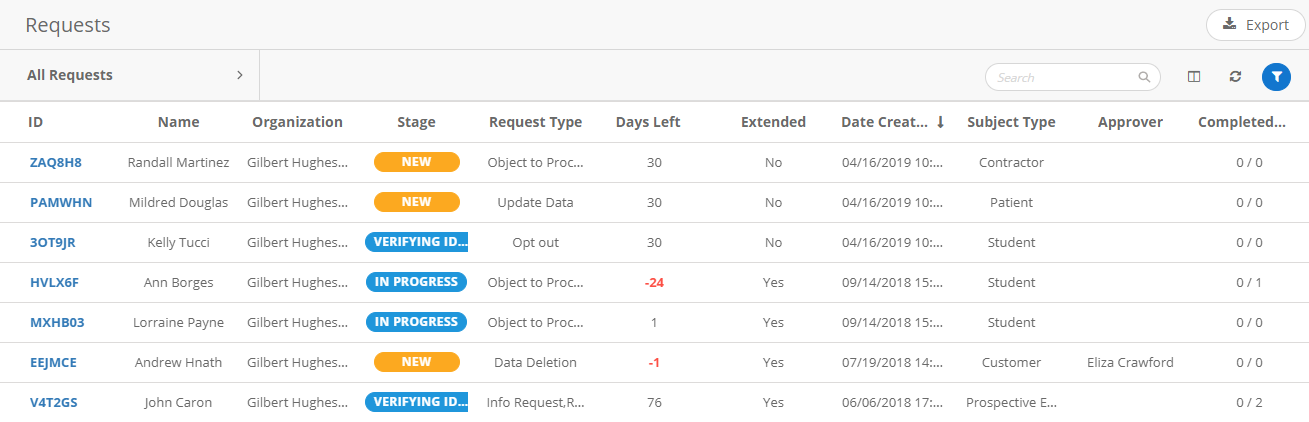Click IN PROGRESS badge for Lorraine Payne
Viewport: 1309px width, 422px height.
click(417, 322)
